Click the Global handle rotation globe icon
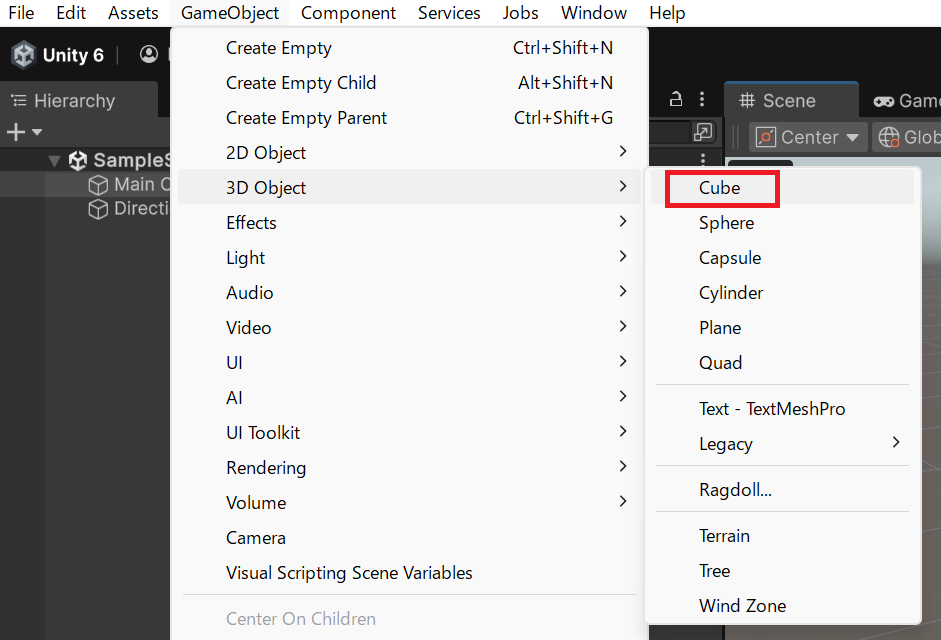Screen dimensions: 941x640 [x=888, y=137]
